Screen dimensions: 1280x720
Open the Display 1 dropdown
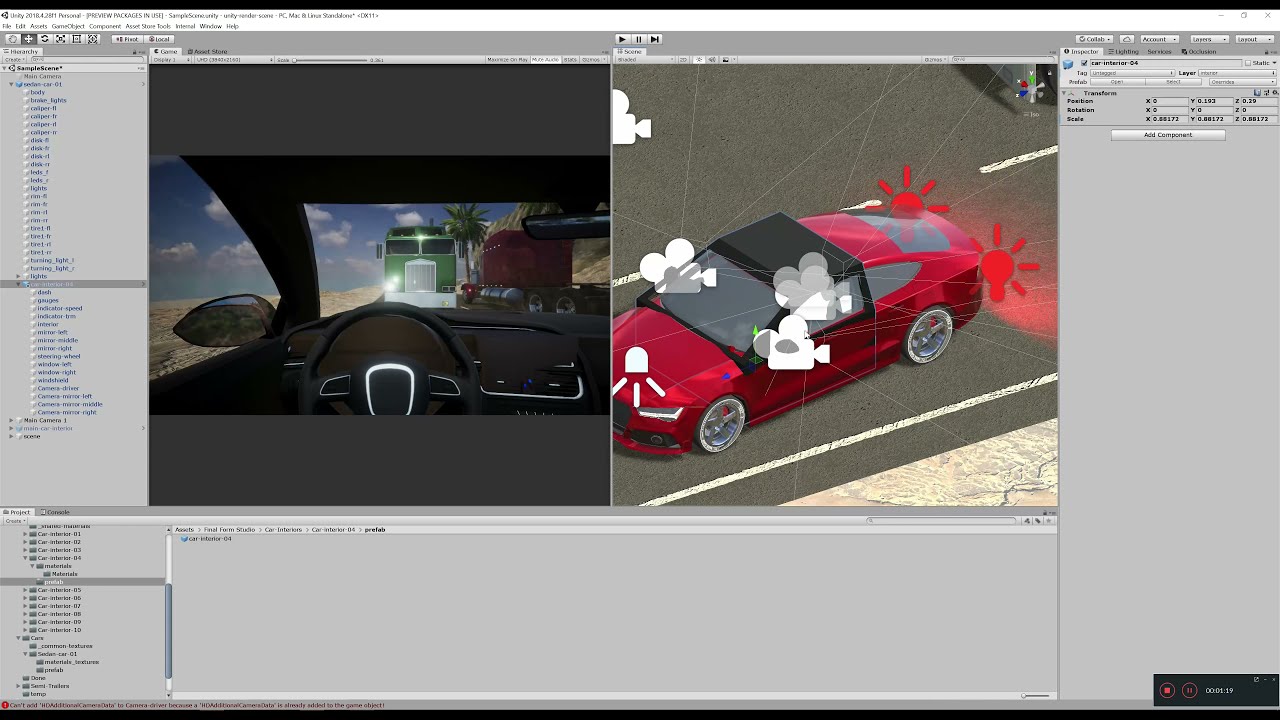coord(169,59)
